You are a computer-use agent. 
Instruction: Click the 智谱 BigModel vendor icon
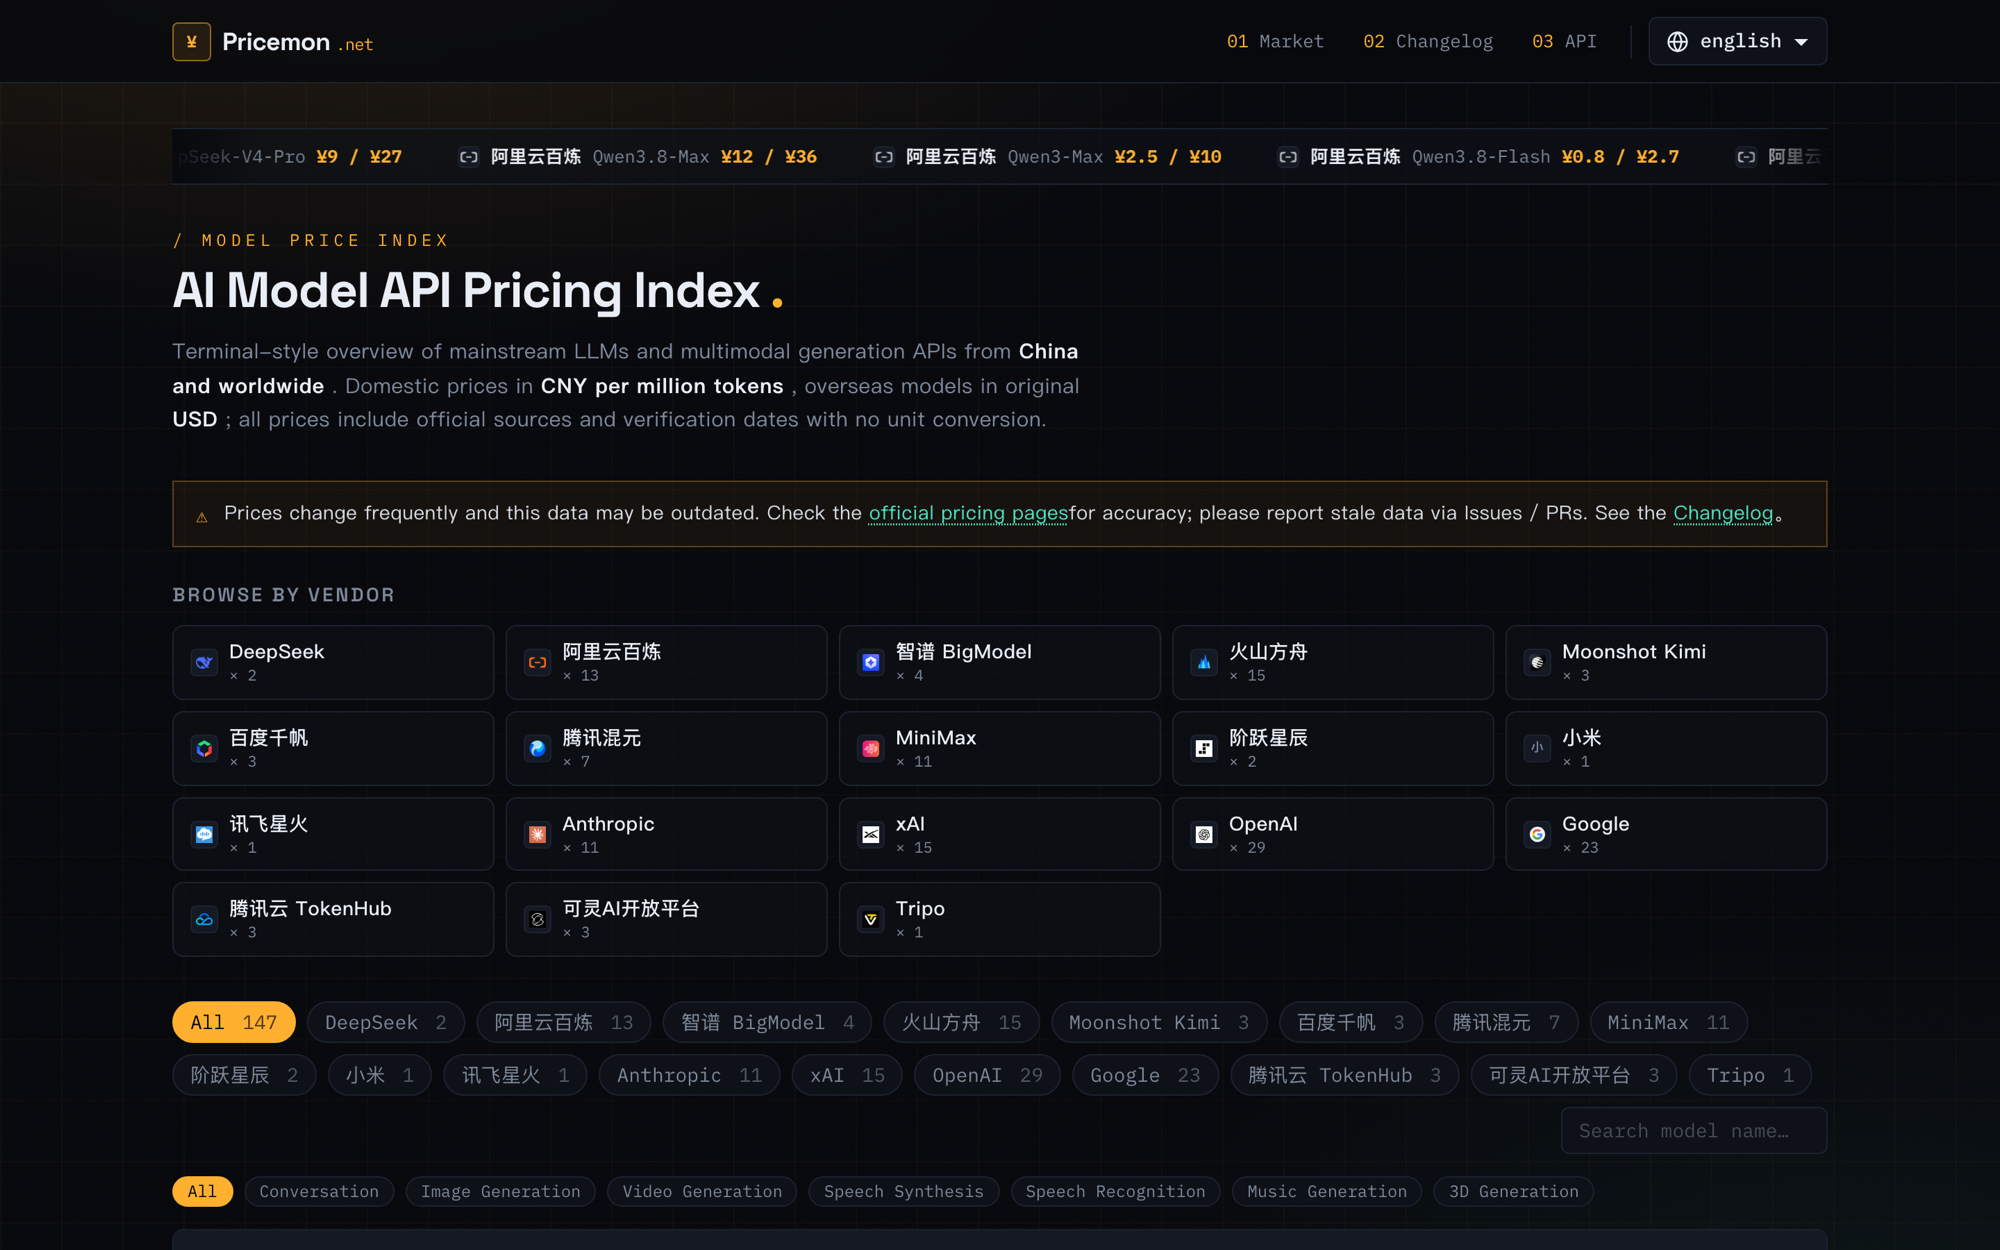[871, 662]
